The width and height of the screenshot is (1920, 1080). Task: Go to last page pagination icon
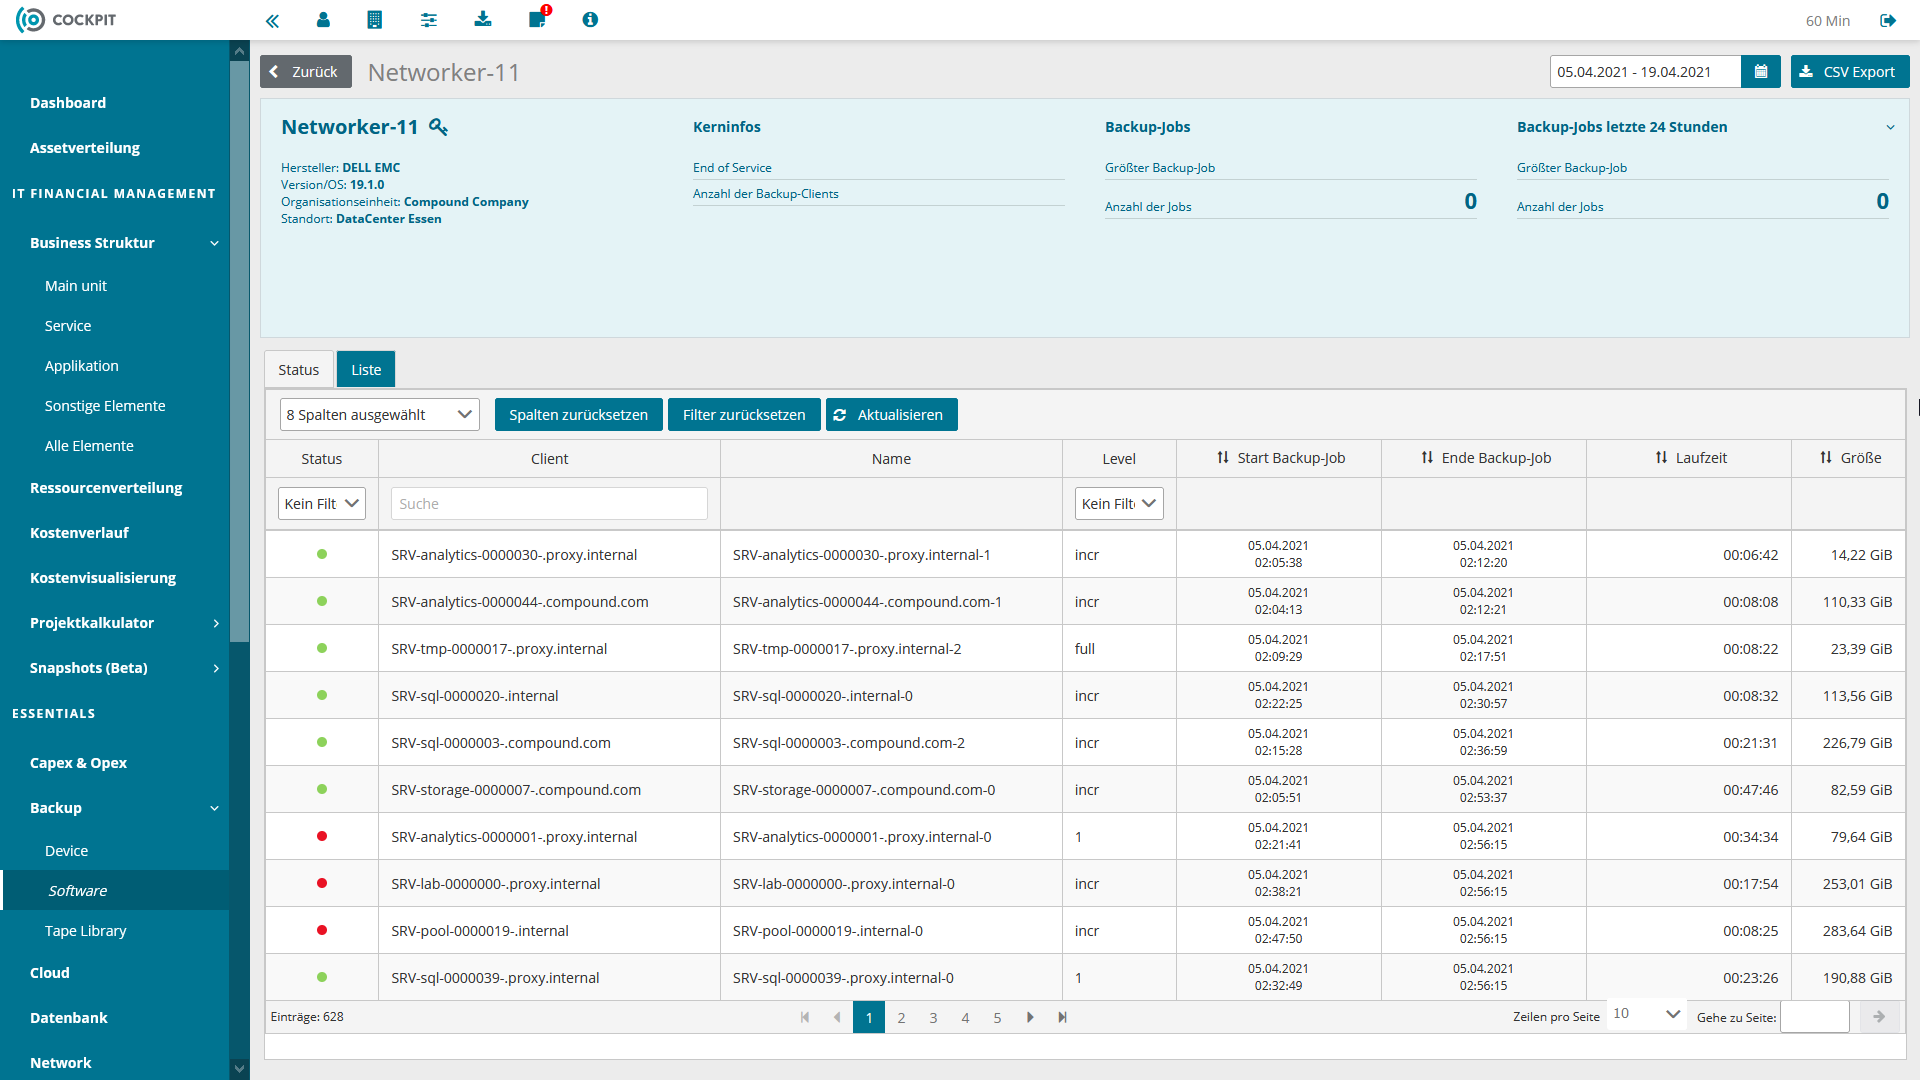point(1062,1017)
